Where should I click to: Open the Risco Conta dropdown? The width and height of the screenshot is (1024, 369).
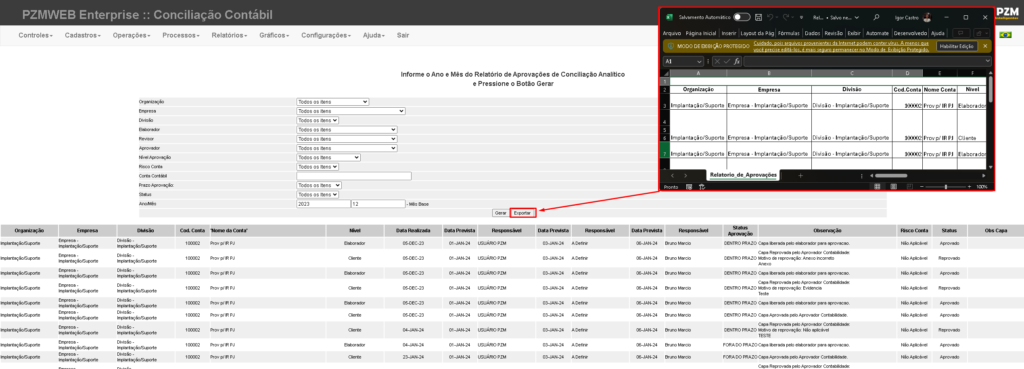(x=317, y=167)
